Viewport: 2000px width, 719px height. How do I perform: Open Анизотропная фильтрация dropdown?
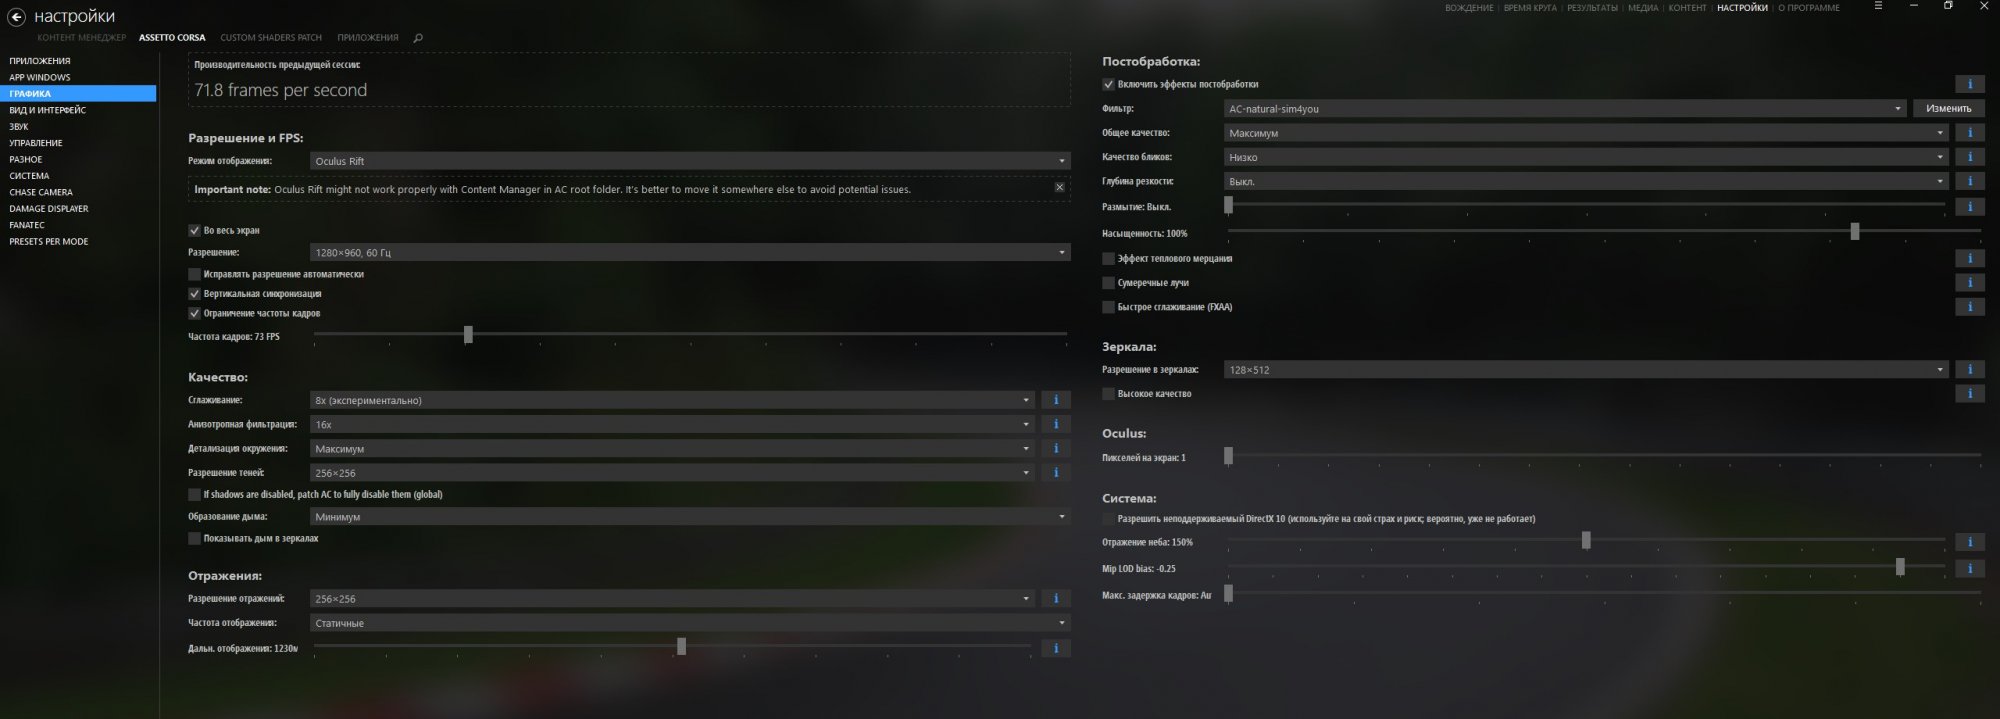(672, 425)
